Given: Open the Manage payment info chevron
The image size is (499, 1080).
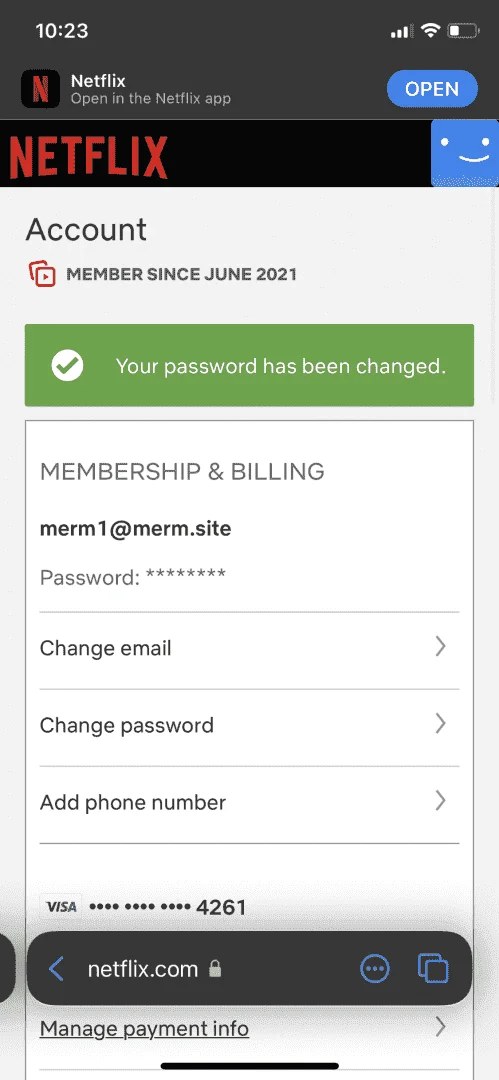Looking at the screenshot, I should pos(440,1028).
